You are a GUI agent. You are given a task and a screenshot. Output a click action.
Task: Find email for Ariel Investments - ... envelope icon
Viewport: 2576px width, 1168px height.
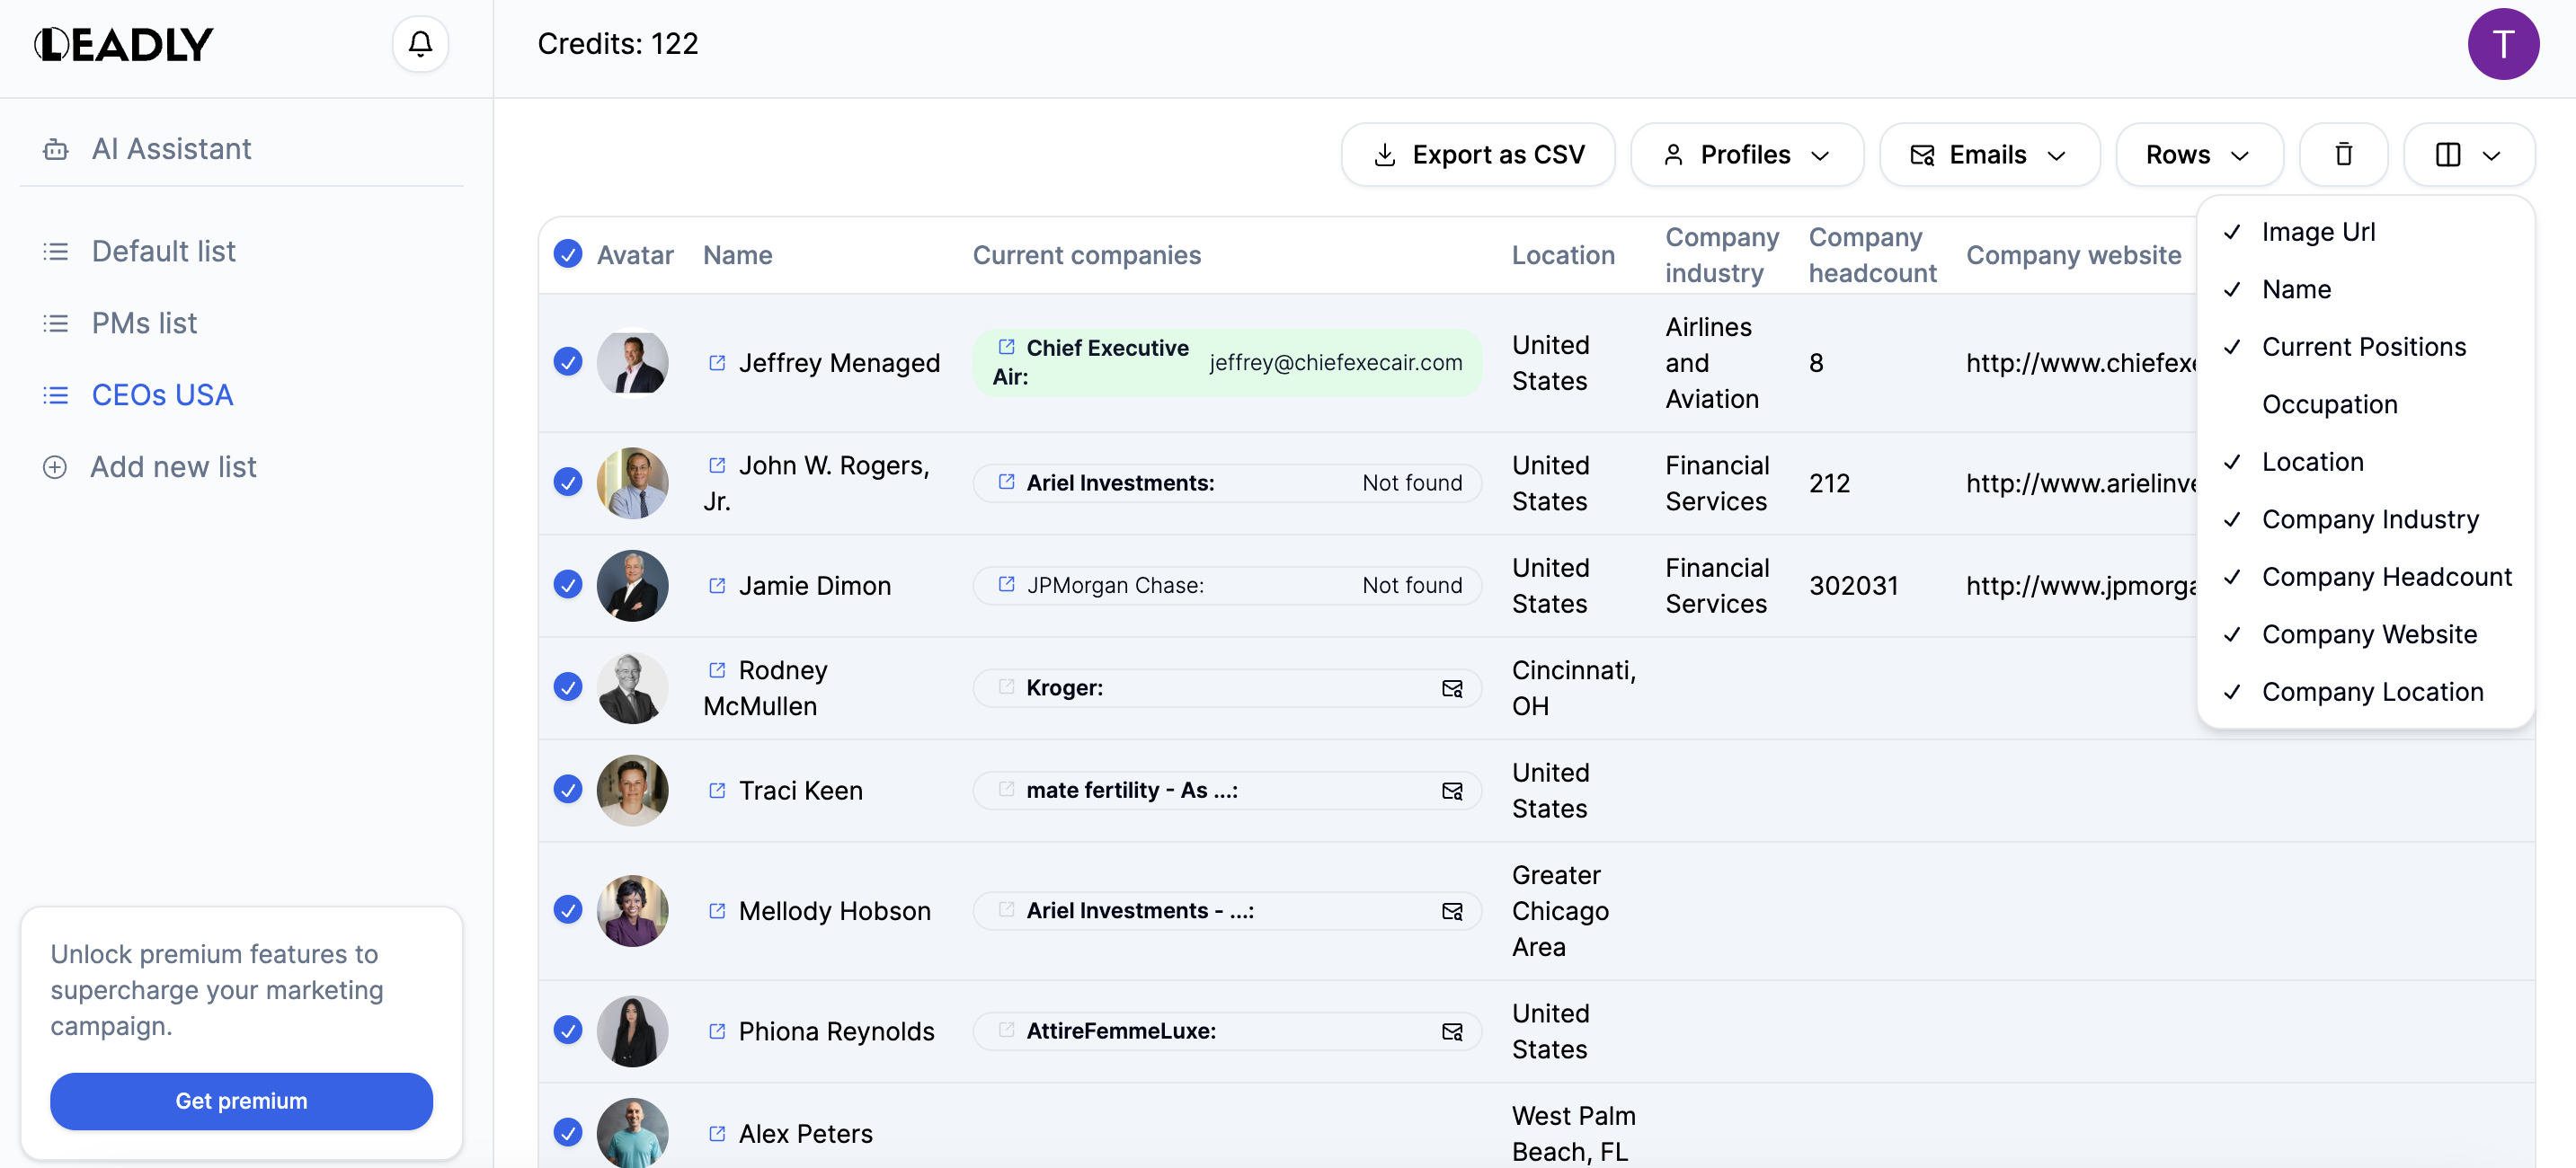pos(1452,911)
